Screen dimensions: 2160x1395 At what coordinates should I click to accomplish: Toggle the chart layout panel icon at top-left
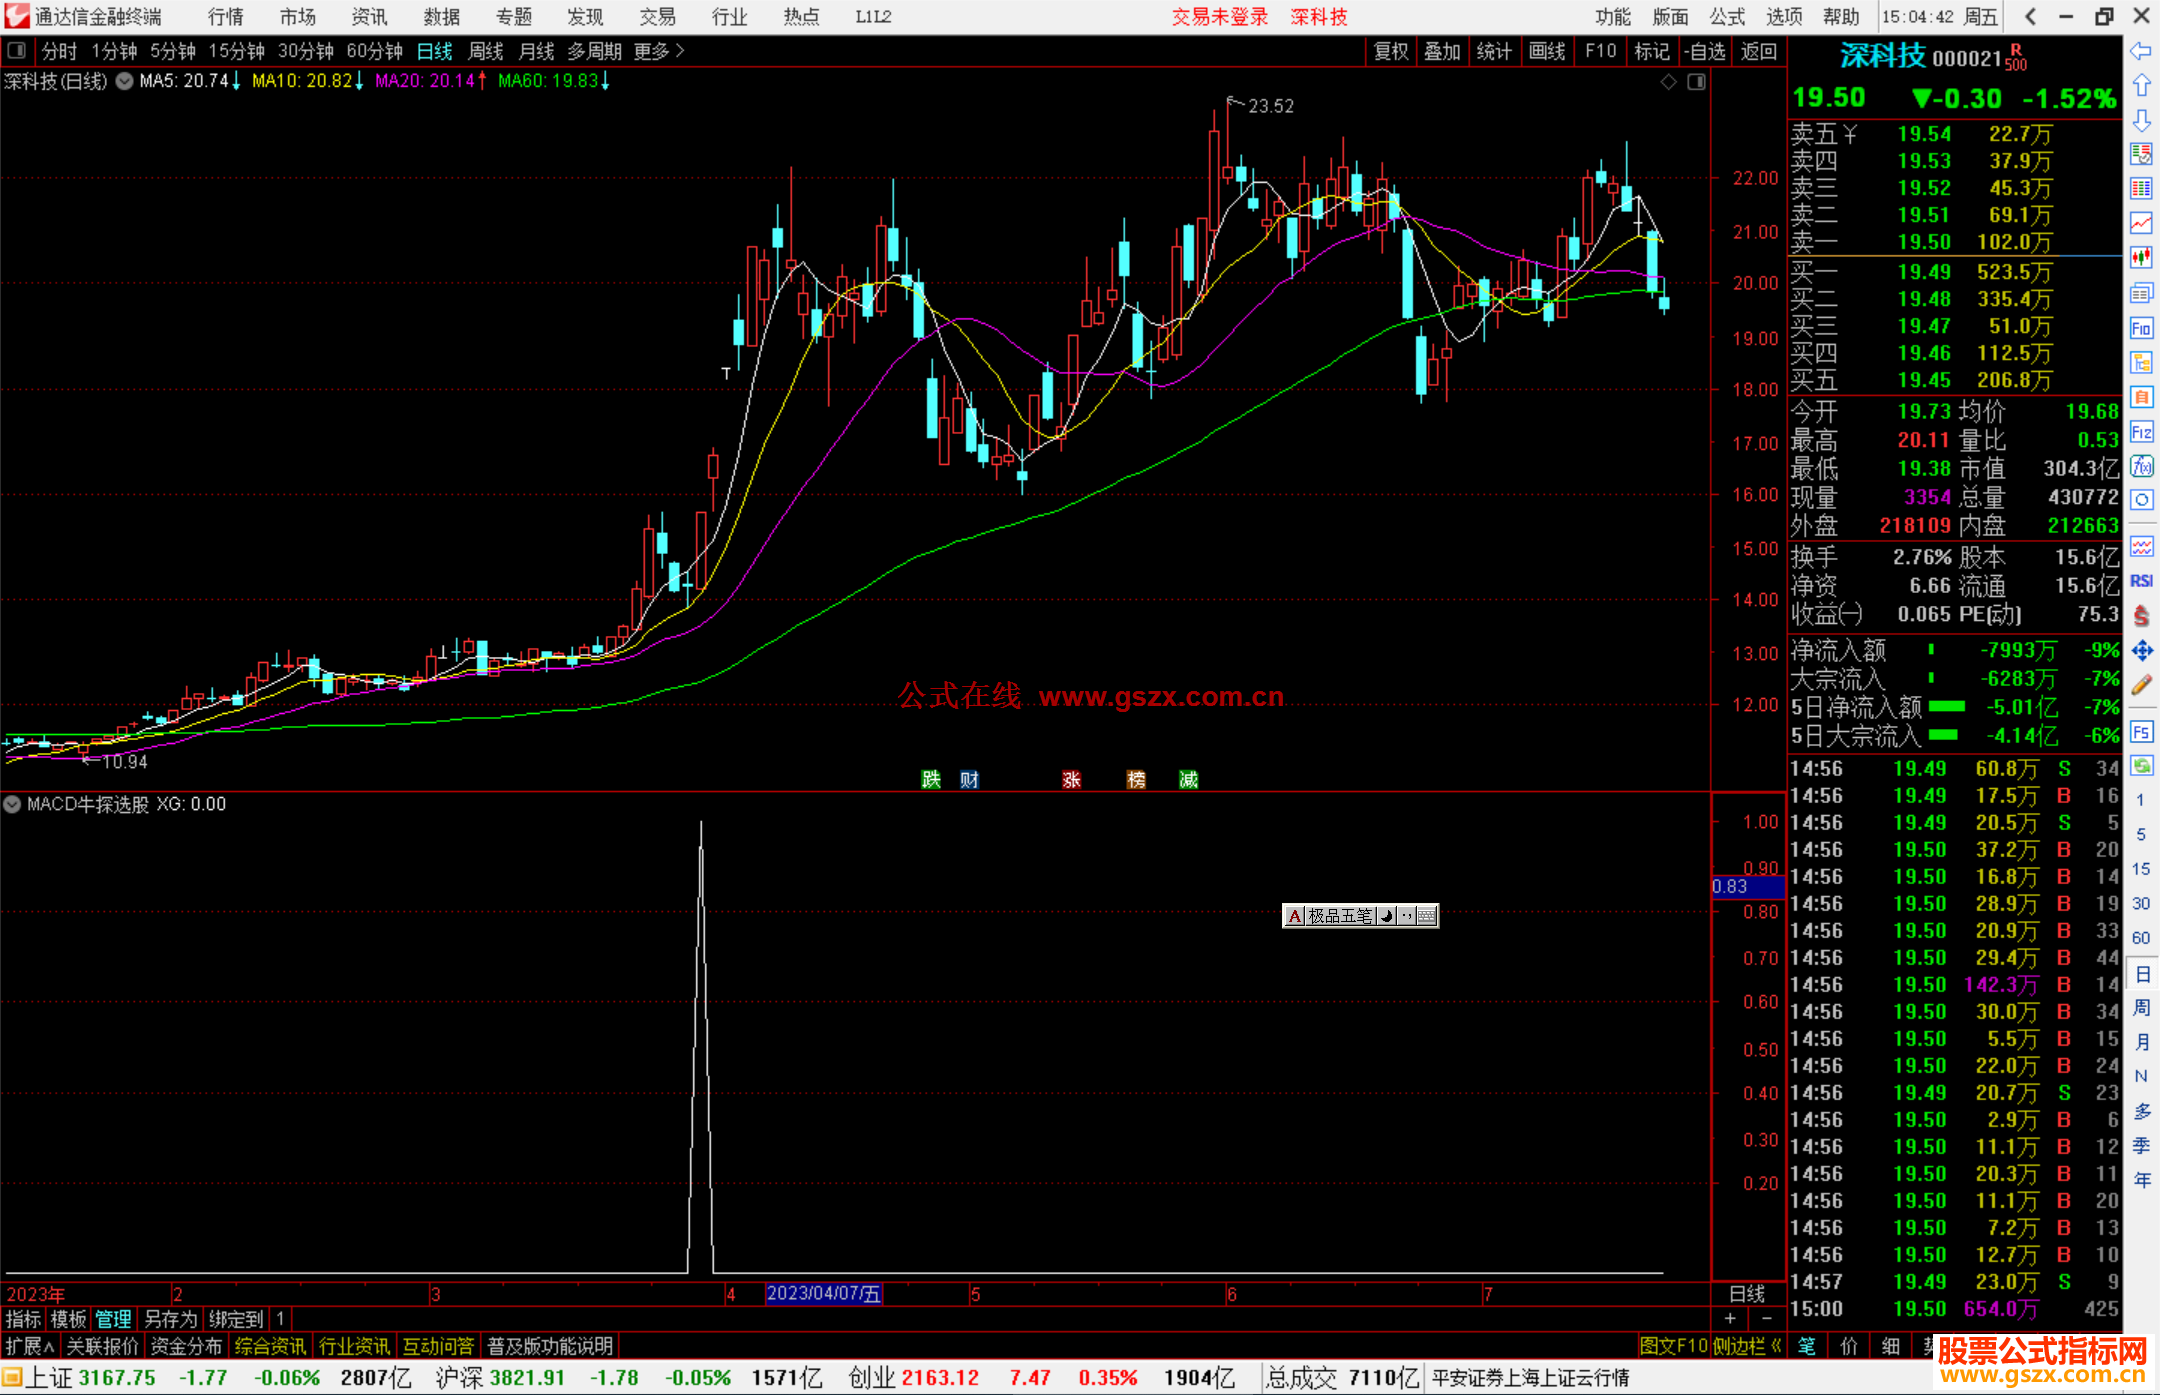pos(16,50)
